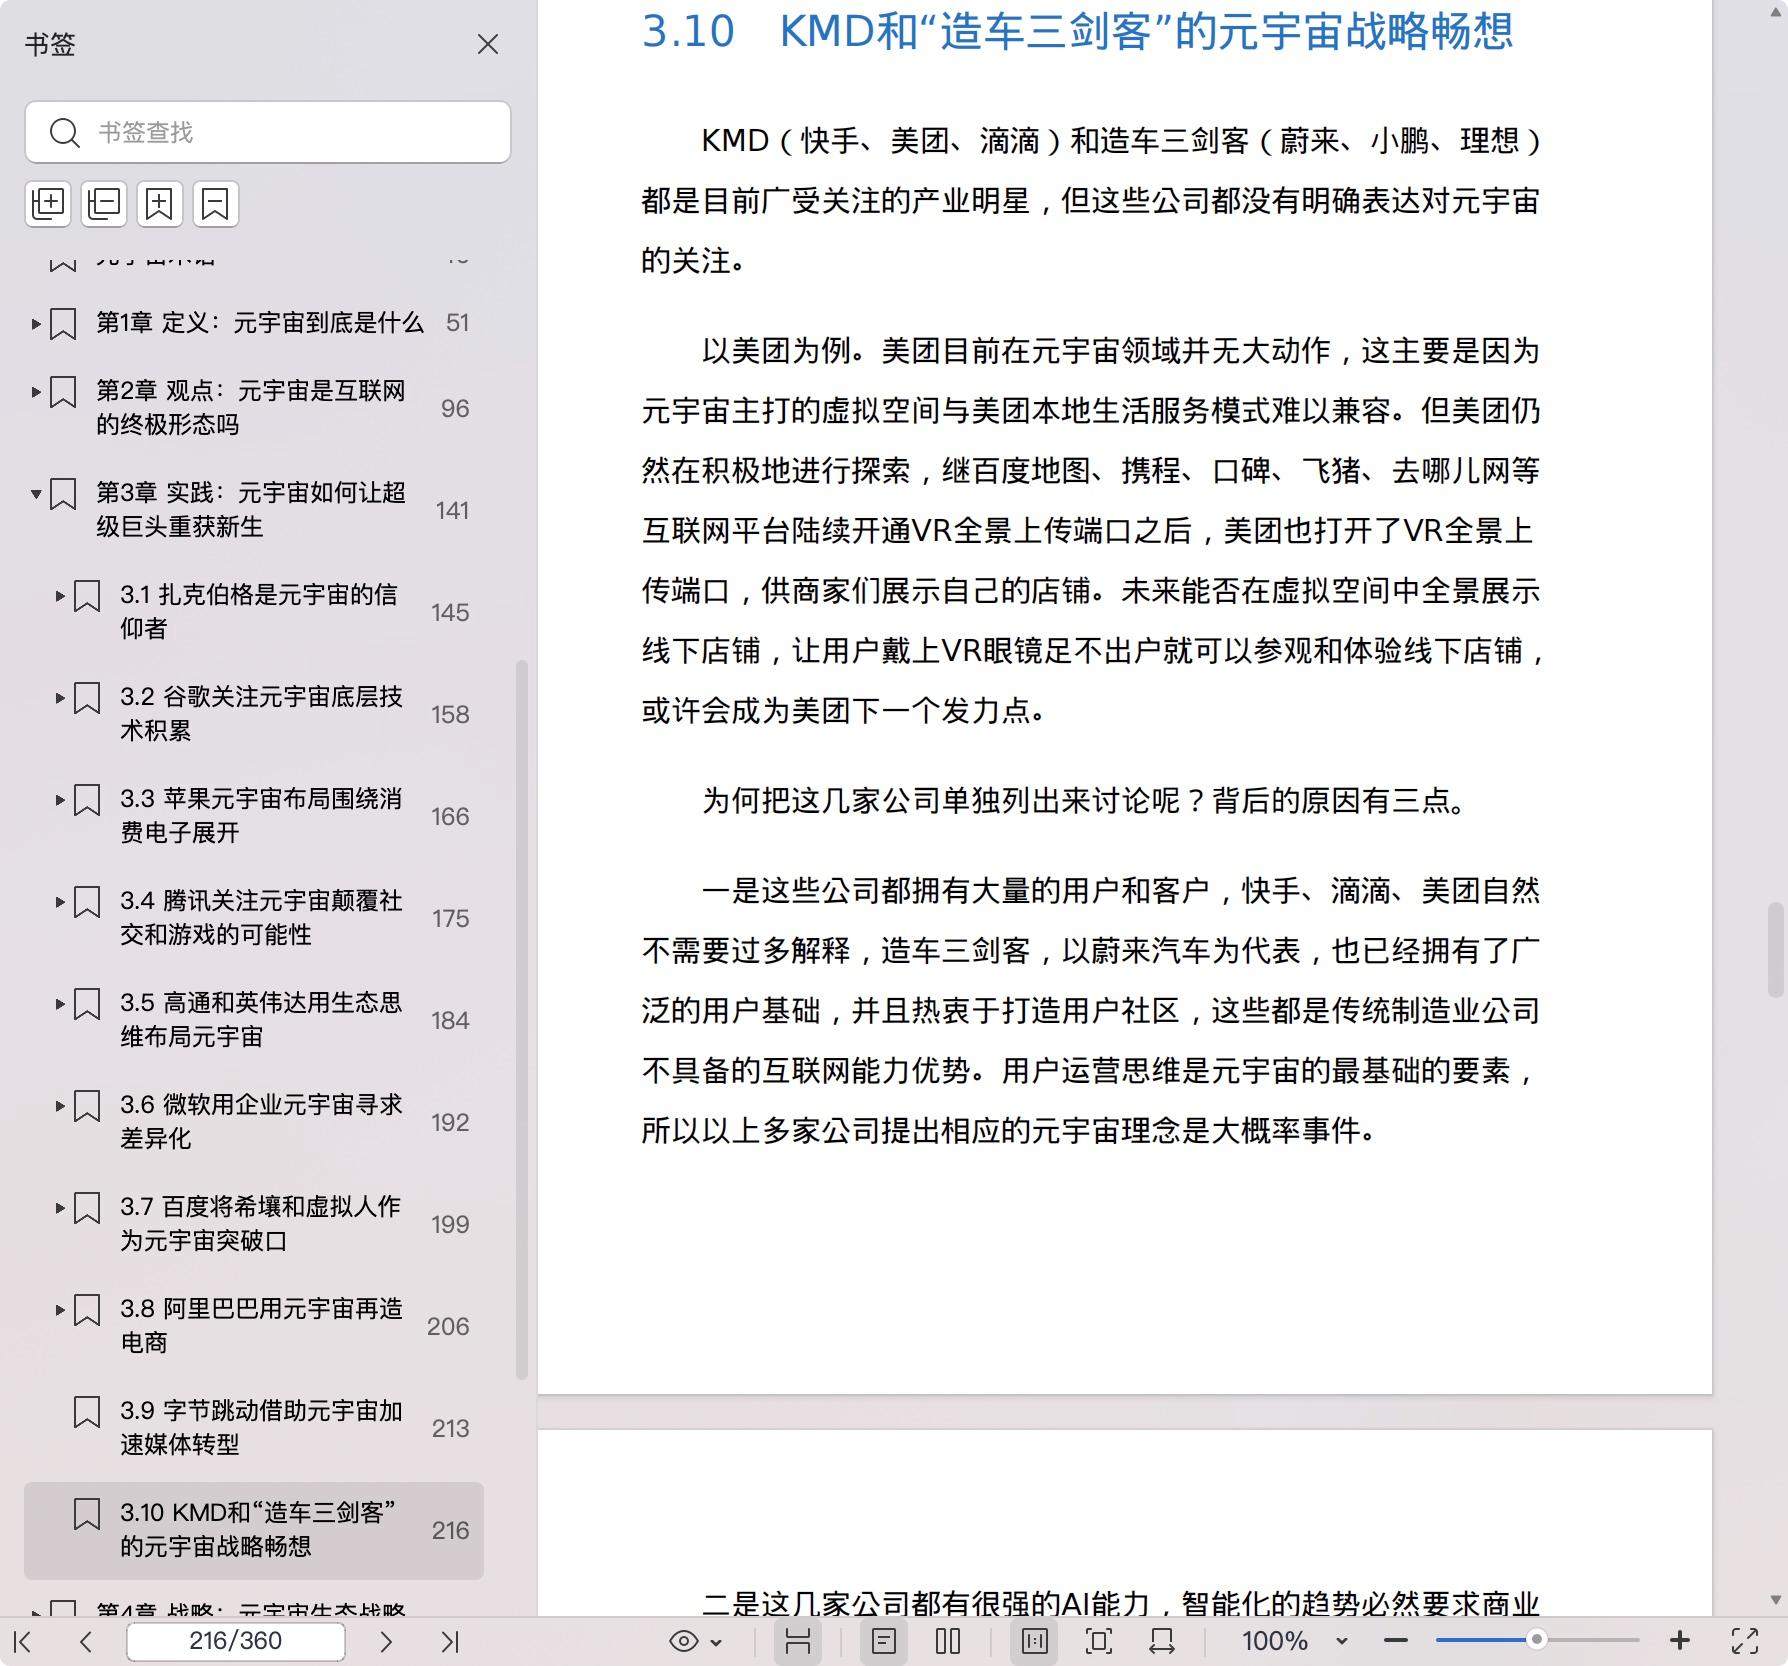Go to previous page arrow

(86, 1641)
